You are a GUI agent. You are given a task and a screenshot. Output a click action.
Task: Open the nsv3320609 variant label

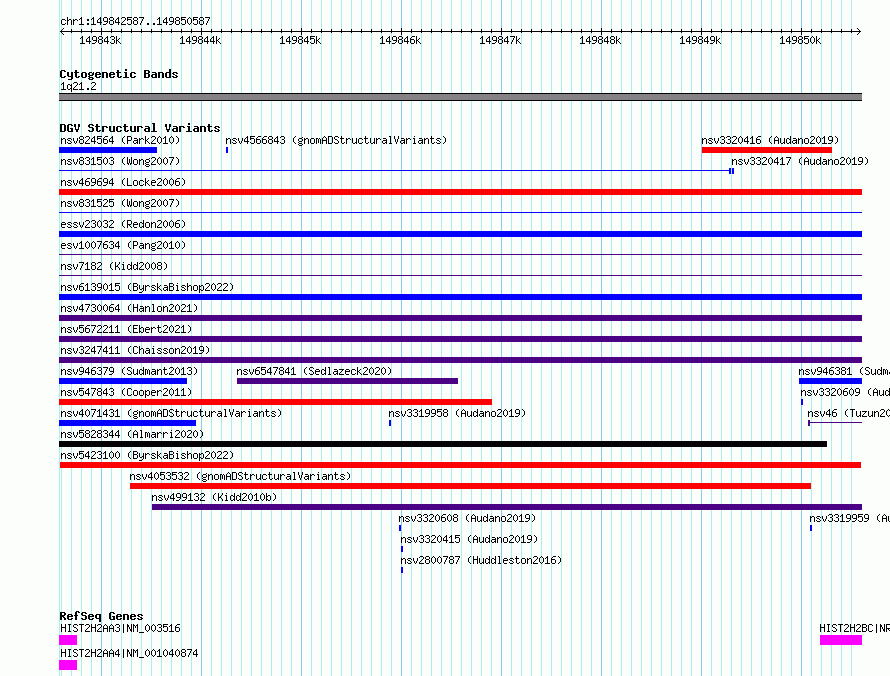(845, 392)
